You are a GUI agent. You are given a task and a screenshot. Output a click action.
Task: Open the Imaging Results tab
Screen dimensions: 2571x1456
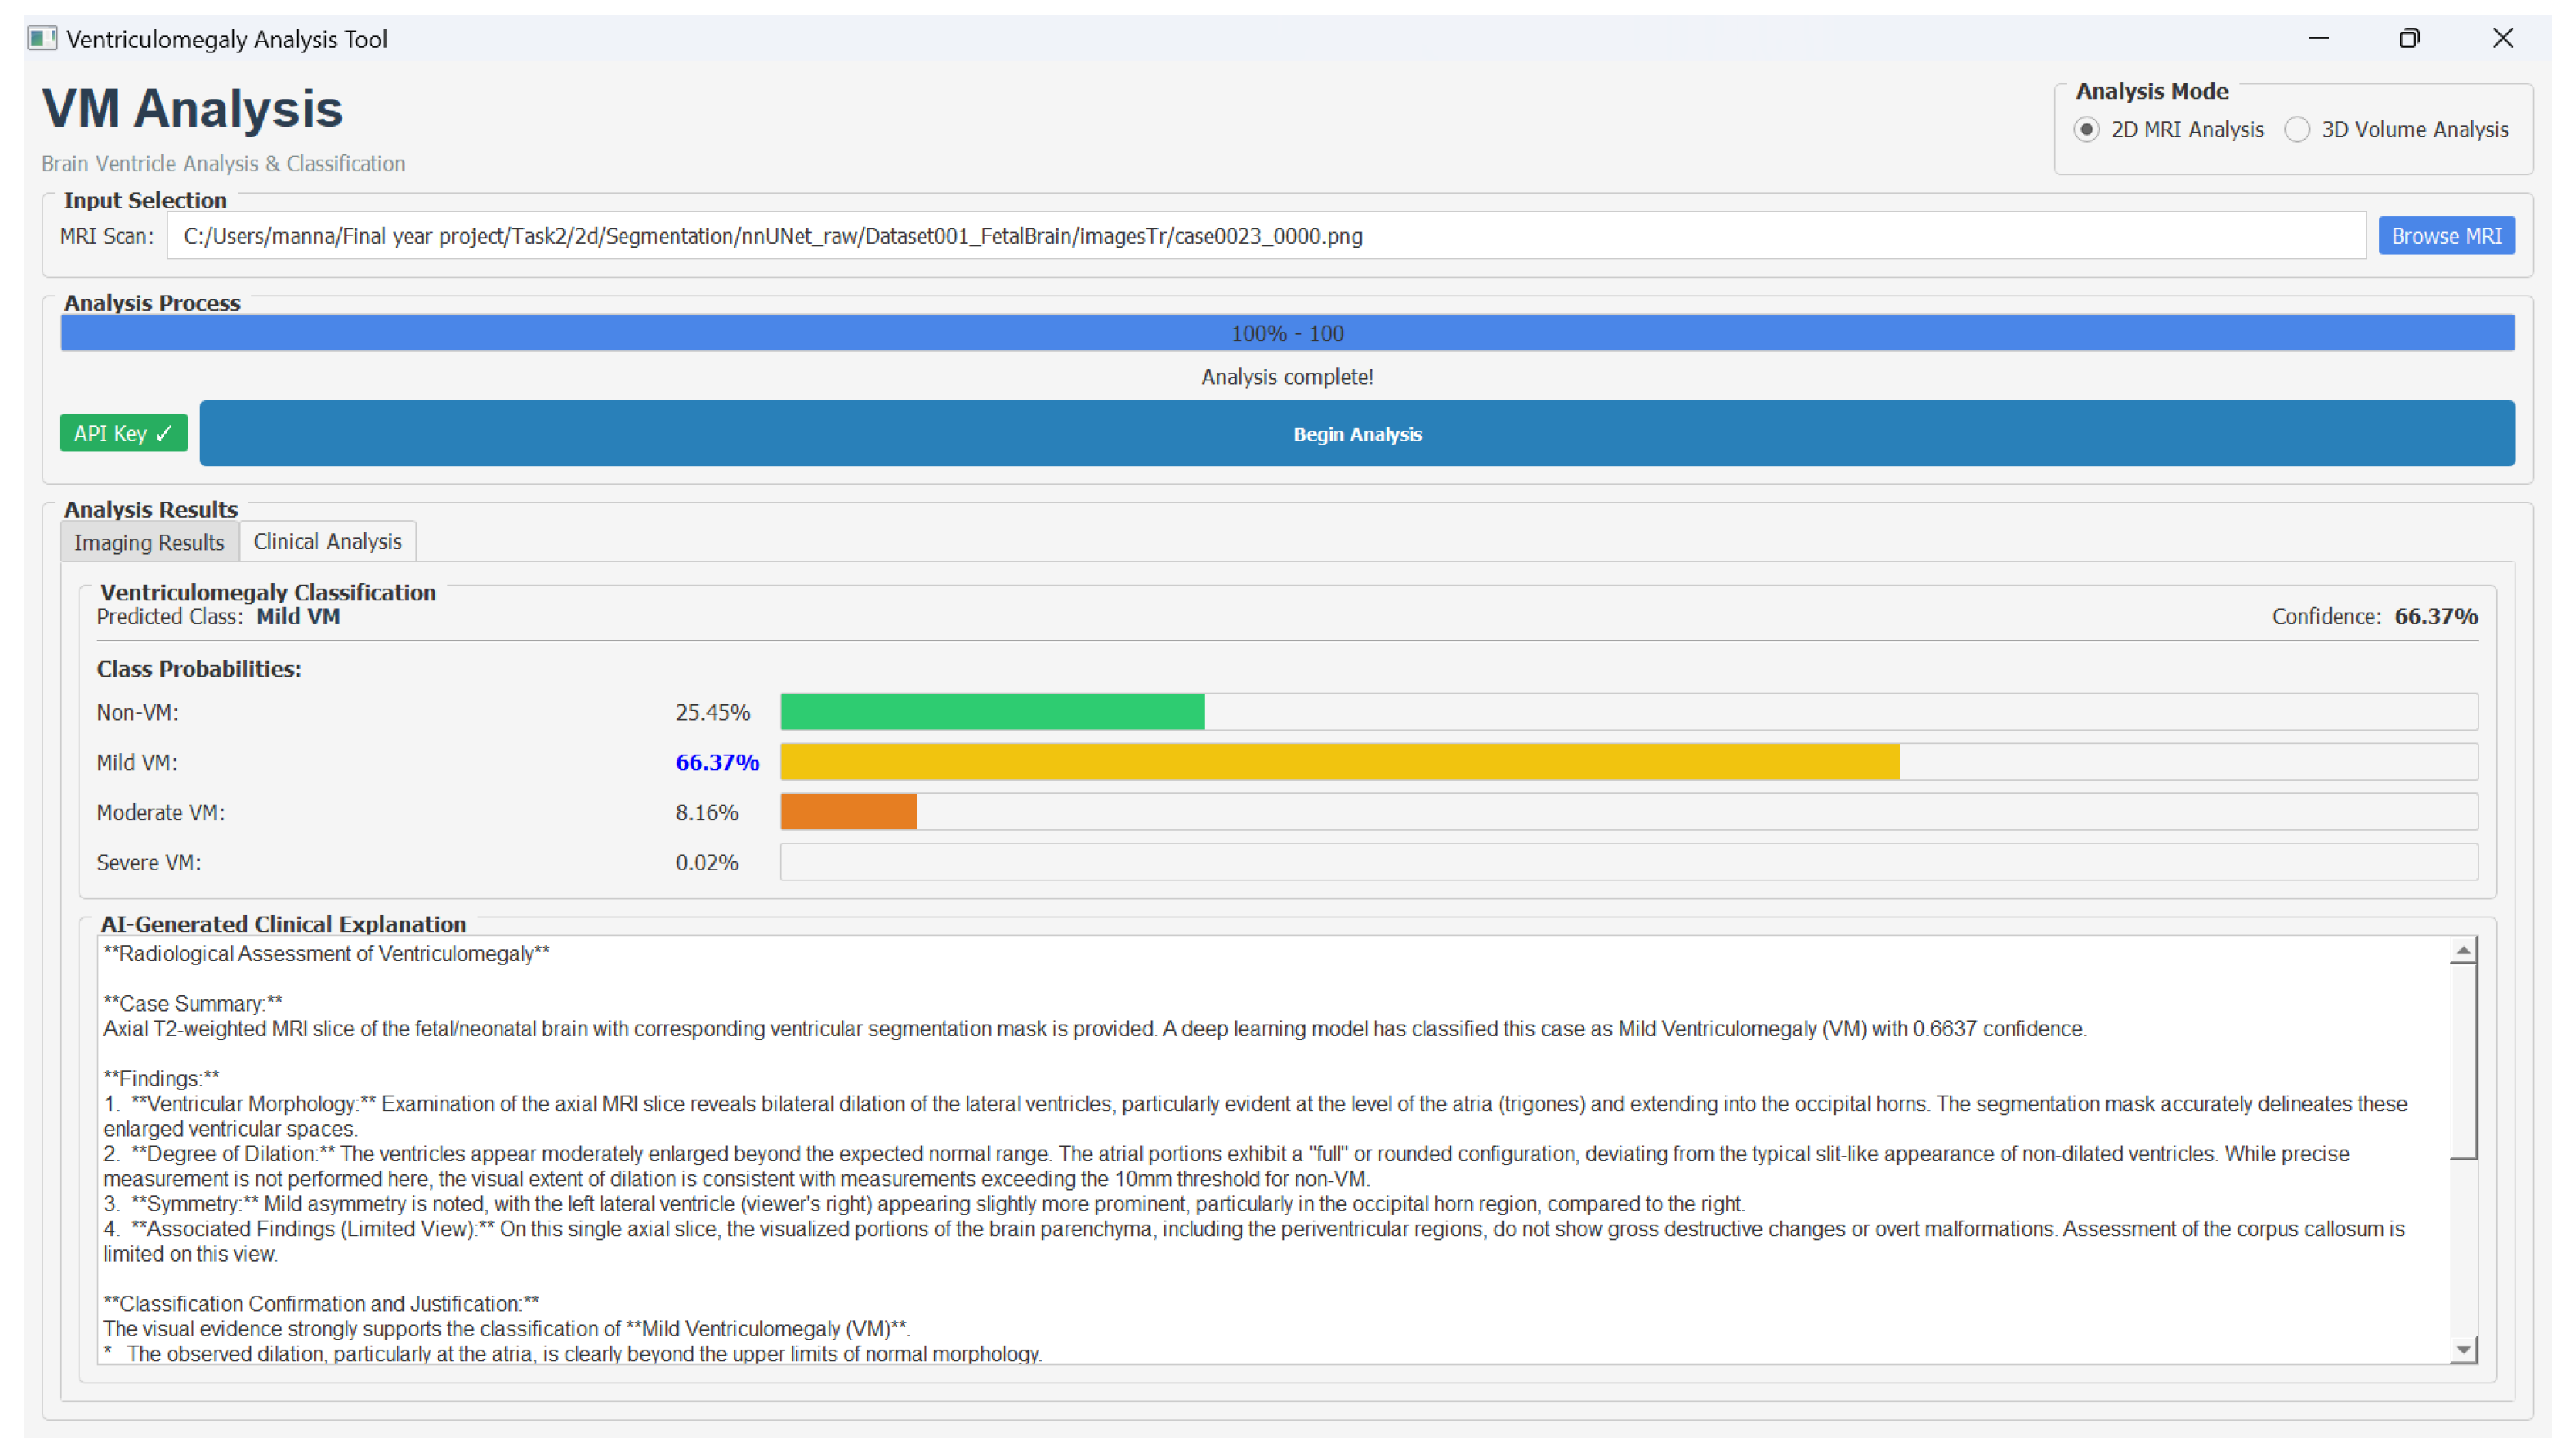149,542
